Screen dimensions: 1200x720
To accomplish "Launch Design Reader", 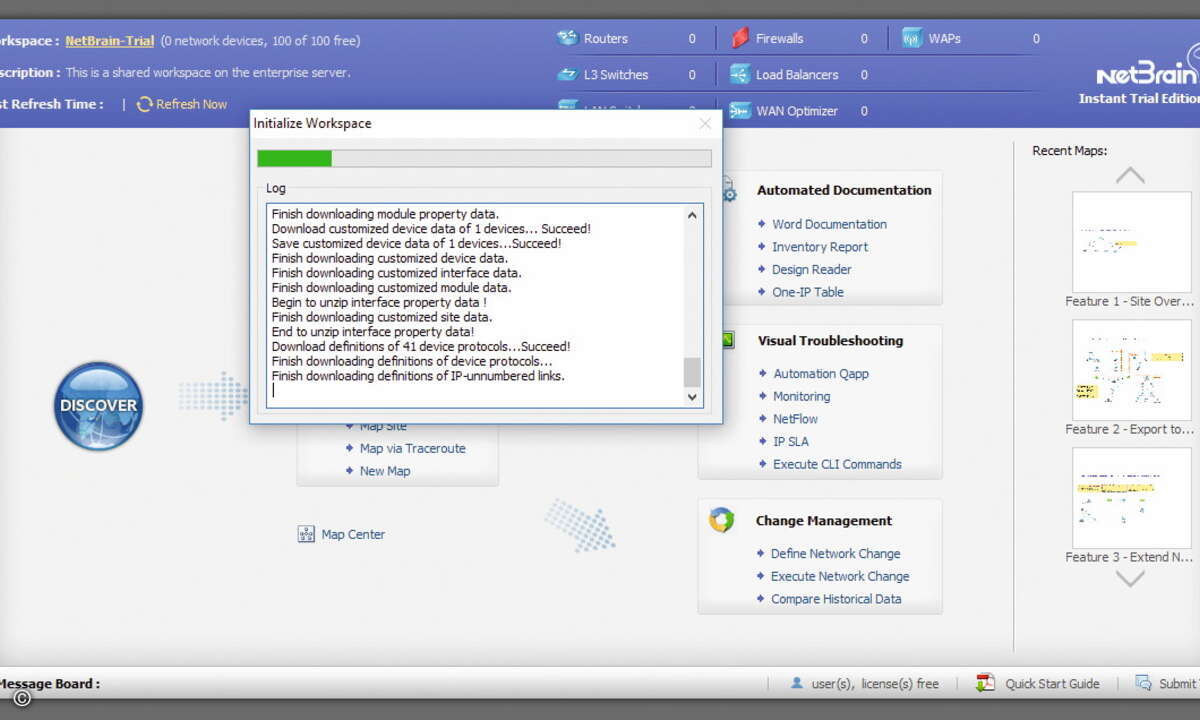I will pyautogui.click(x=811, y=269).
